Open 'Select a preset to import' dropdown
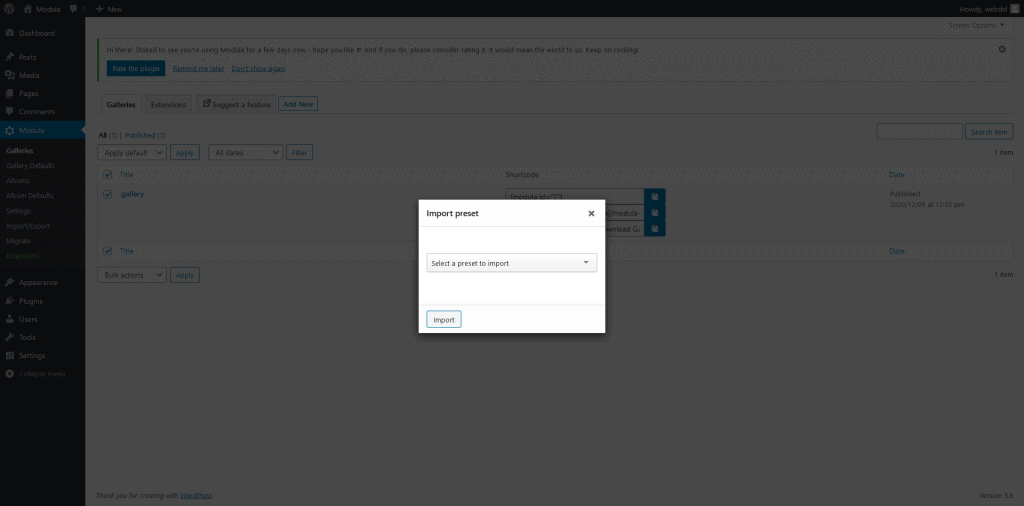Viewport: 1024px width, 506px height. (x=511, y=263)
